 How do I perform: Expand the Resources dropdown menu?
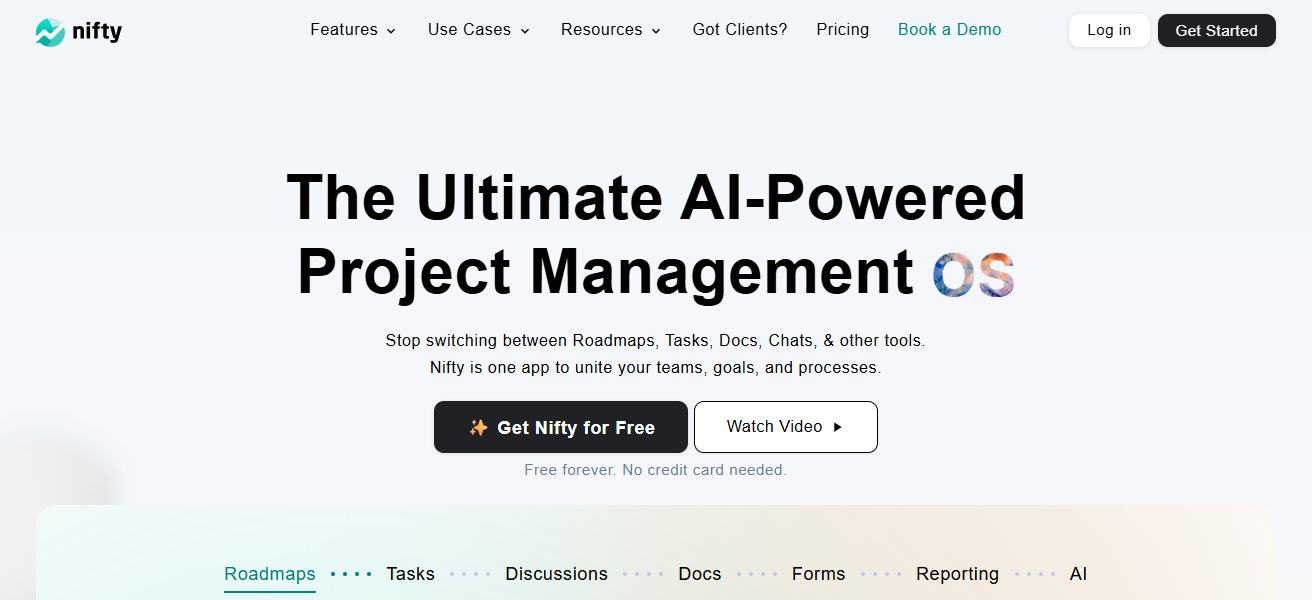[610, 30]
